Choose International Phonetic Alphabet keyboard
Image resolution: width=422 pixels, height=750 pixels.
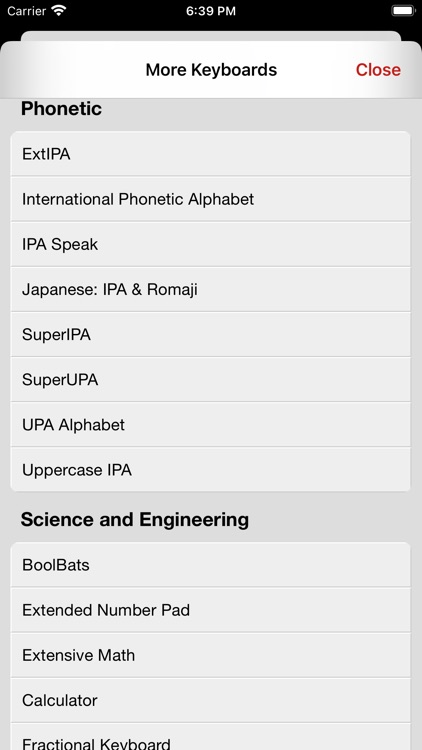[211, 199]
